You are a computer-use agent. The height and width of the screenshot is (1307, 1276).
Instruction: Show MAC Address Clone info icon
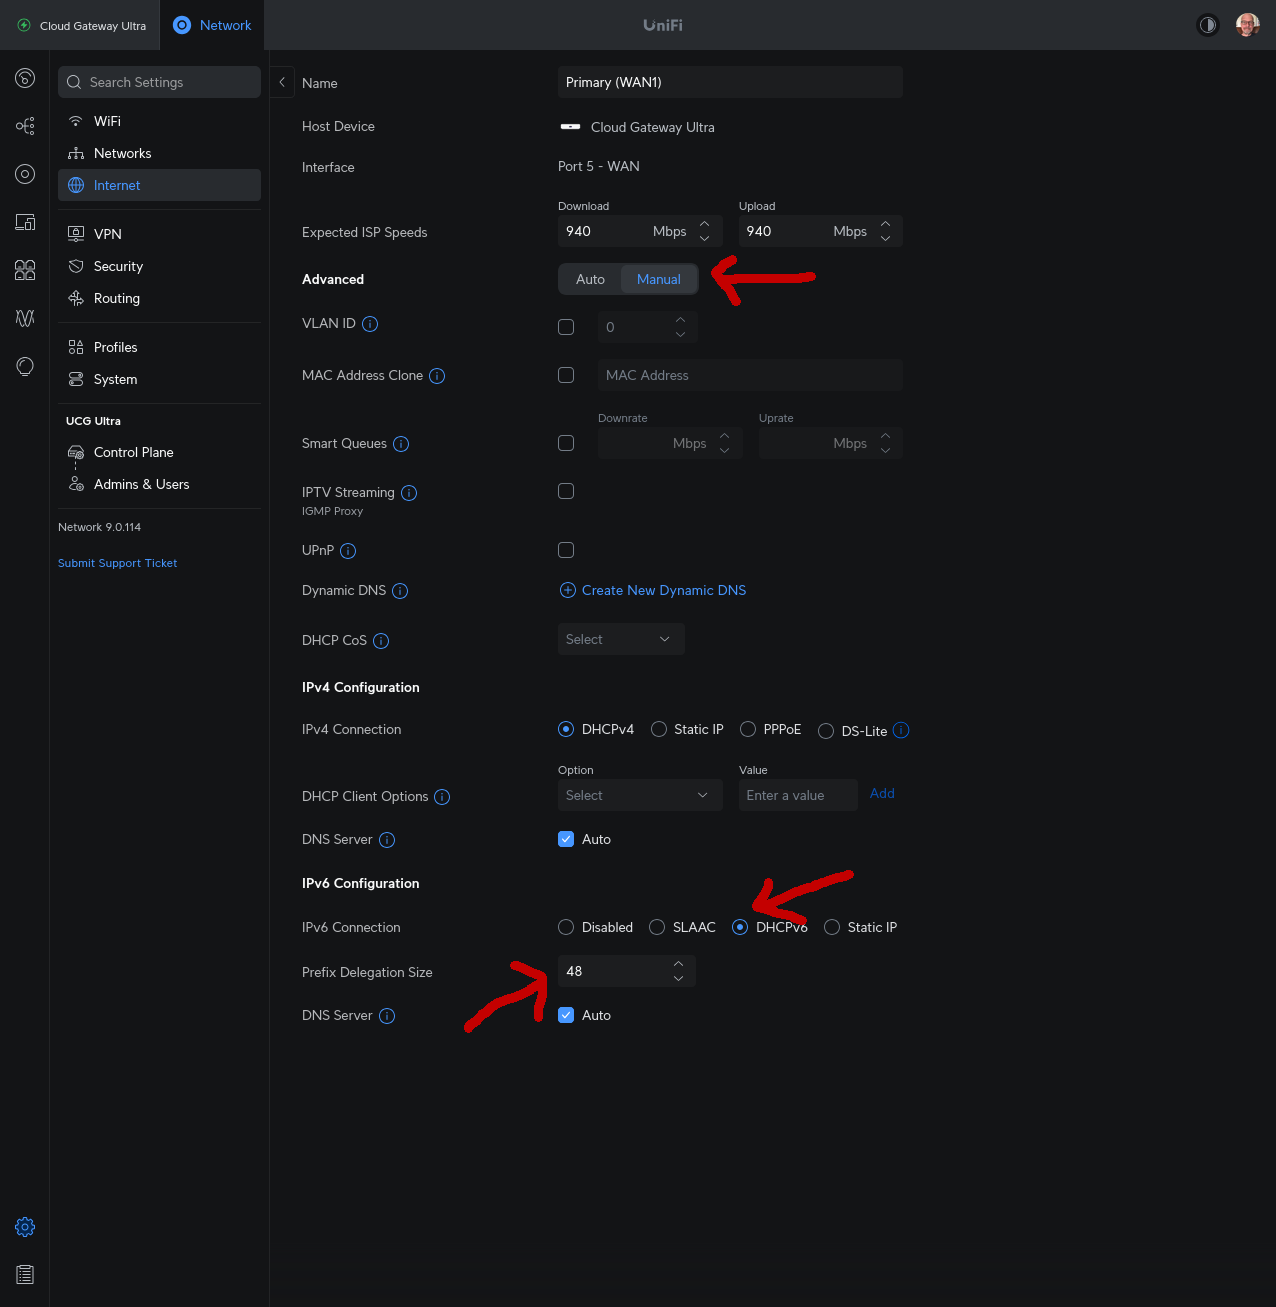[437, 376]
